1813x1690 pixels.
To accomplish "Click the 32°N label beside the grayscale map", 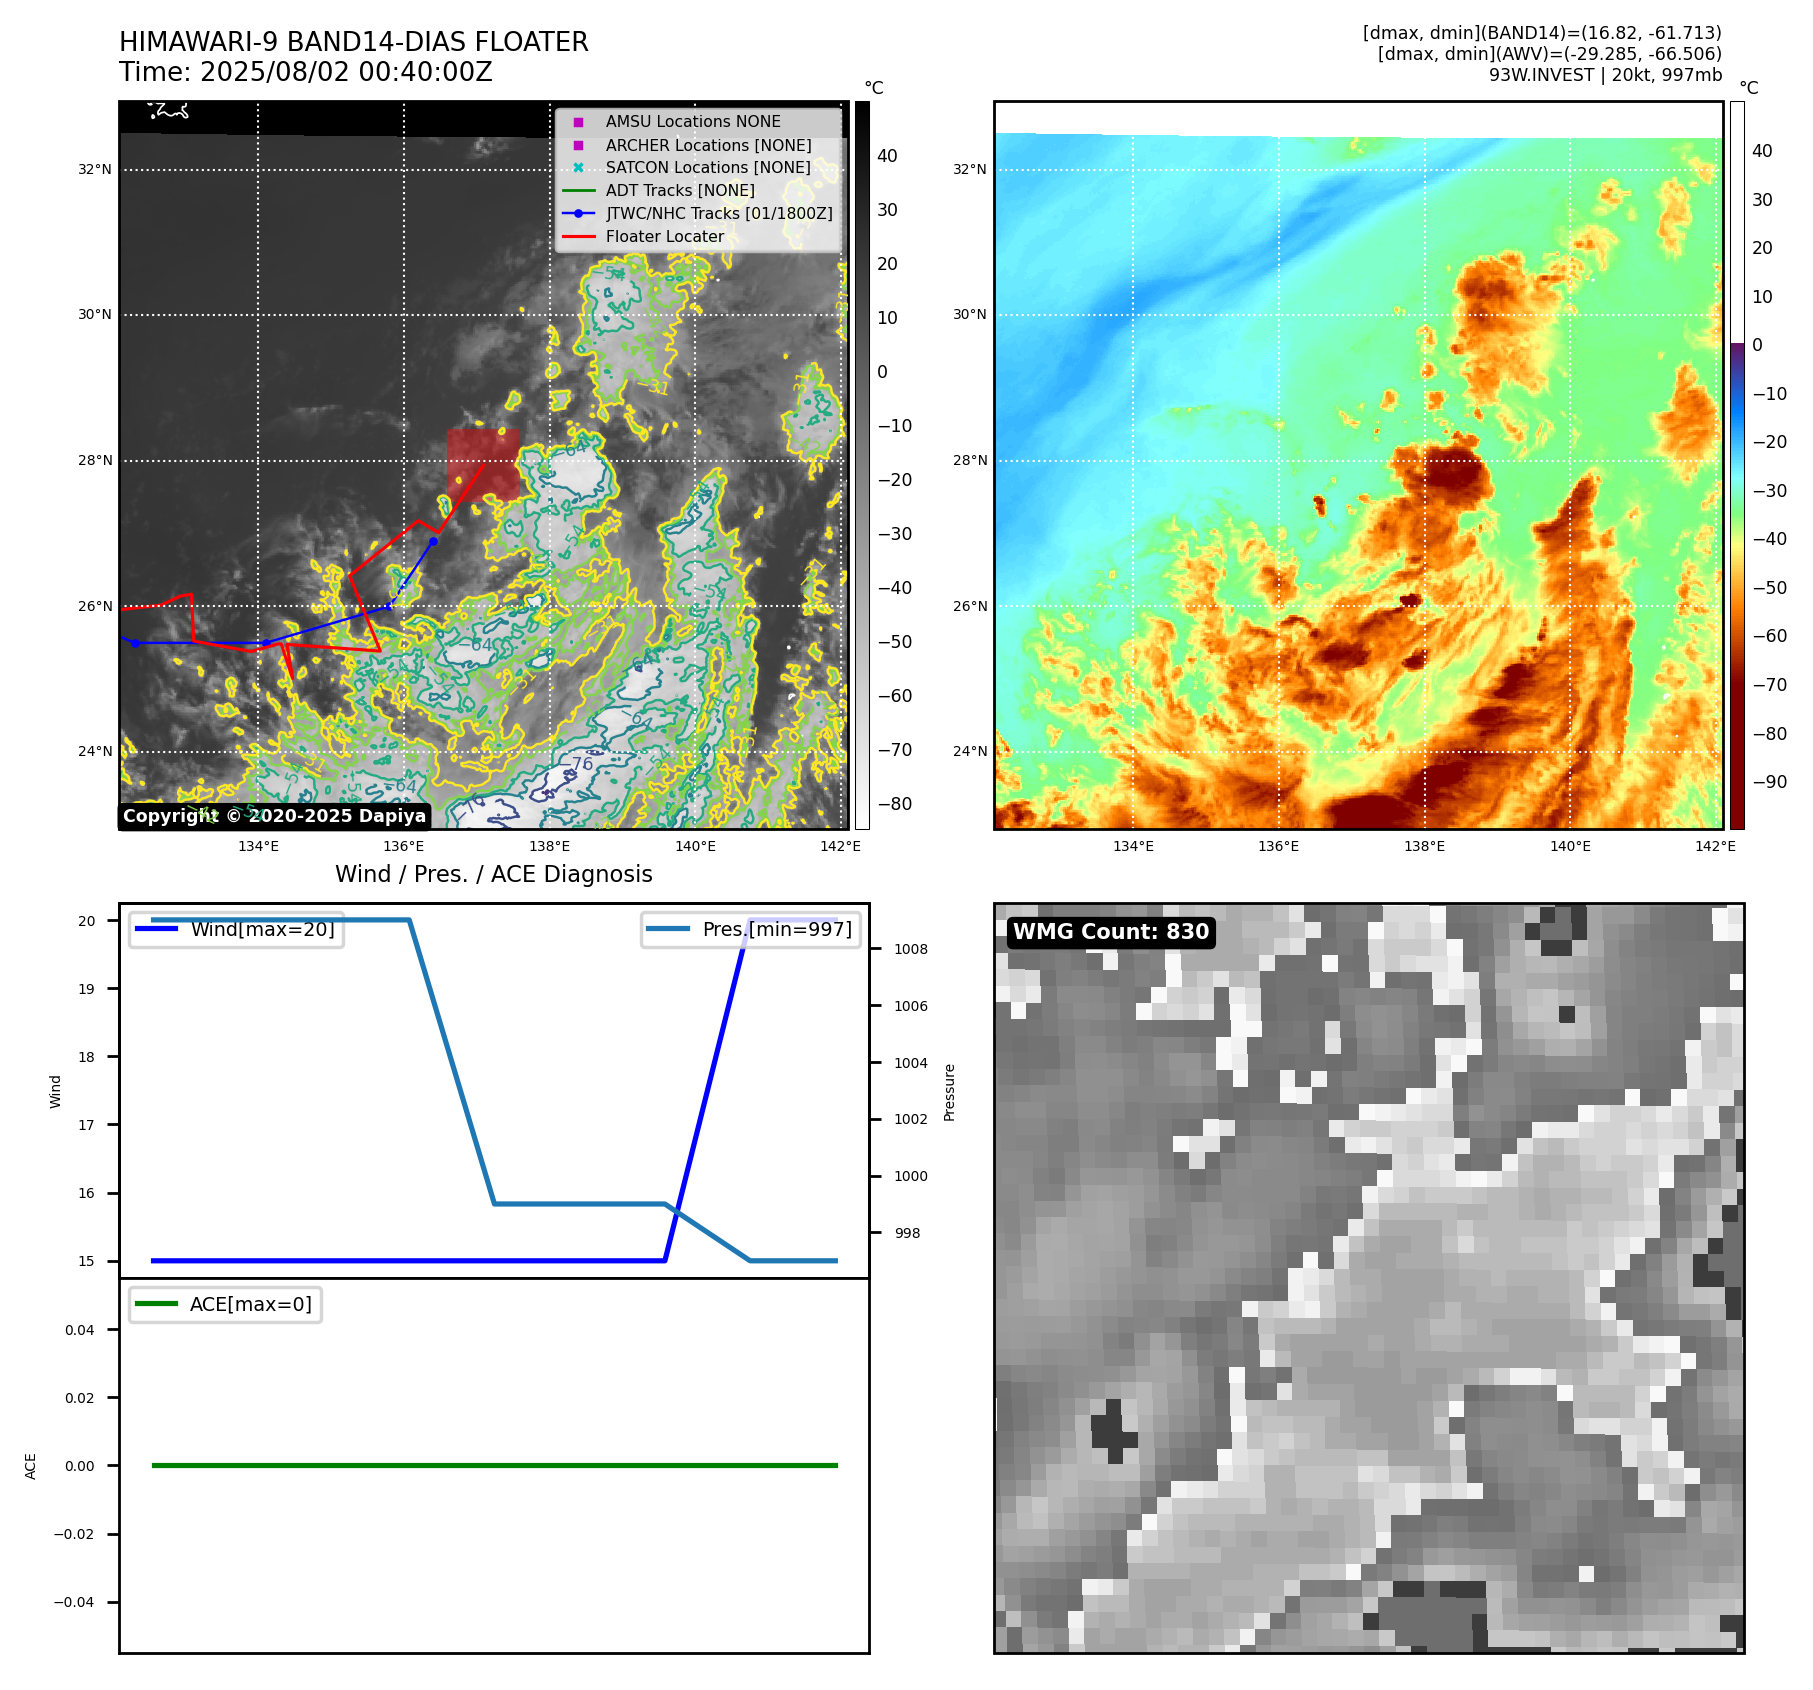I will tap(95, 169).
